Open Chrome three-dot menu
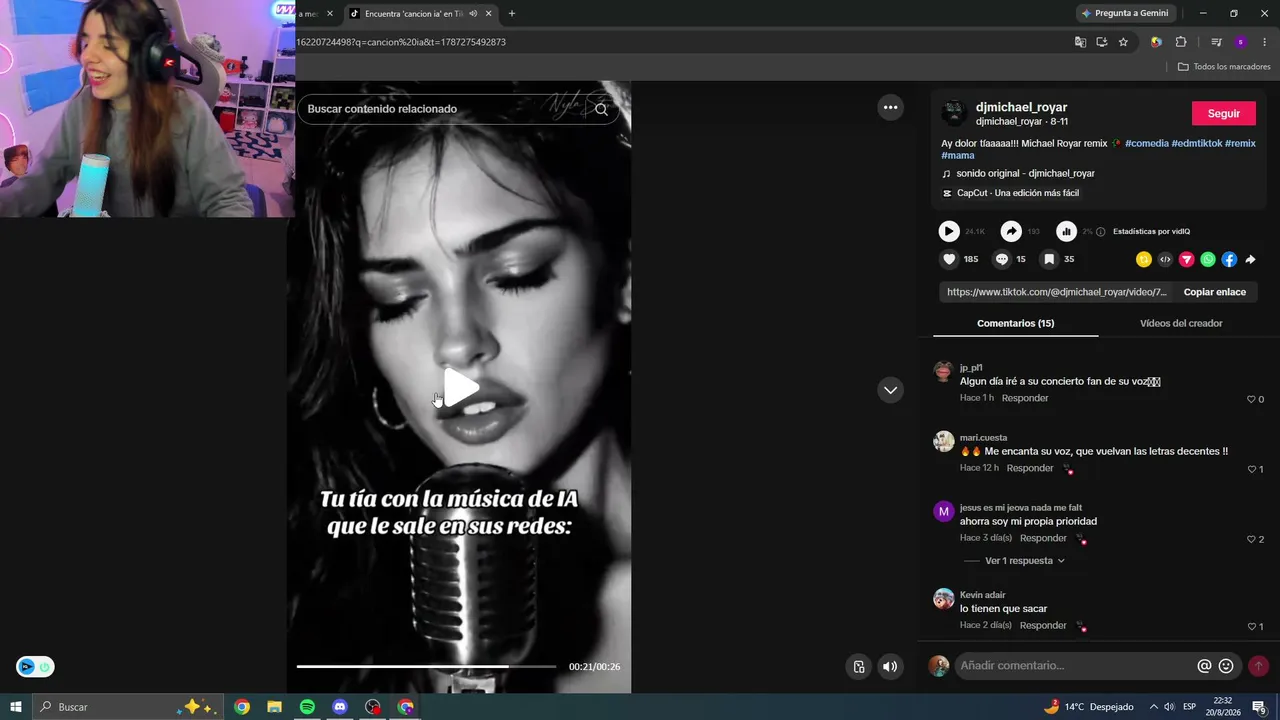Viewport: 1280px width, 720px height. click(x=1265, y=42)
